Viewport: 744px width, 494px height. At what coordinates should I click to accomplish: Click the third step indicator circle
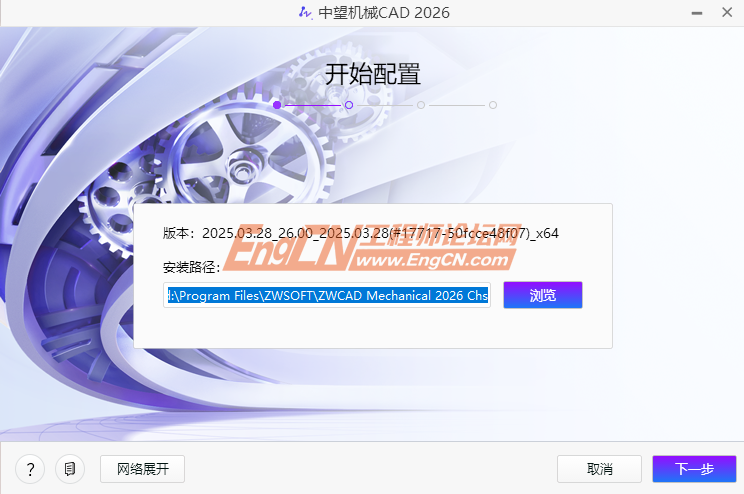[x=421, y=105]
